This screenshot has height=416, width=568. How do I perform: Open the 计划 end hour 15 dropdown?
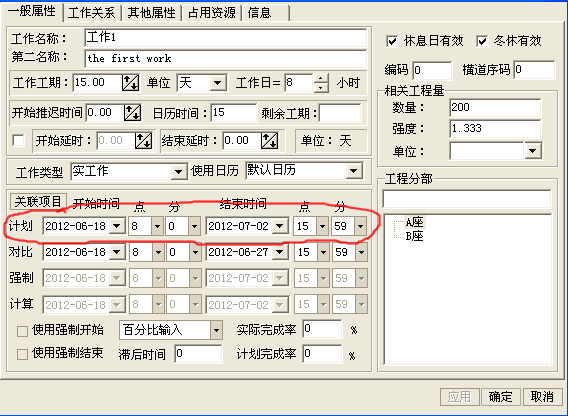322,226
